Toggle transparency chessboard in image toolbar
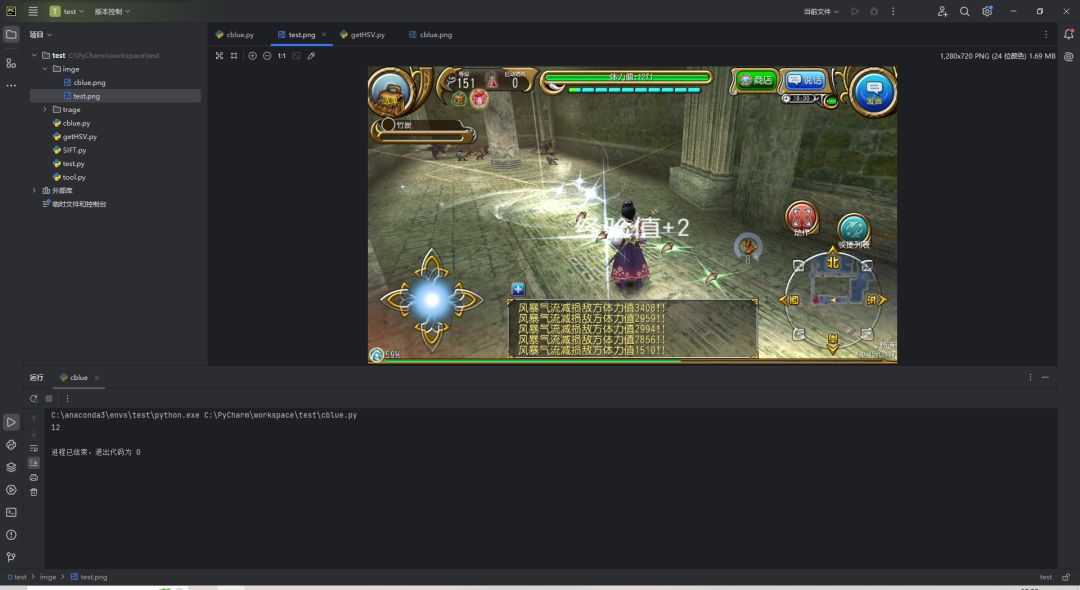Screen dimensions: 1080x590 click(219, 56)
